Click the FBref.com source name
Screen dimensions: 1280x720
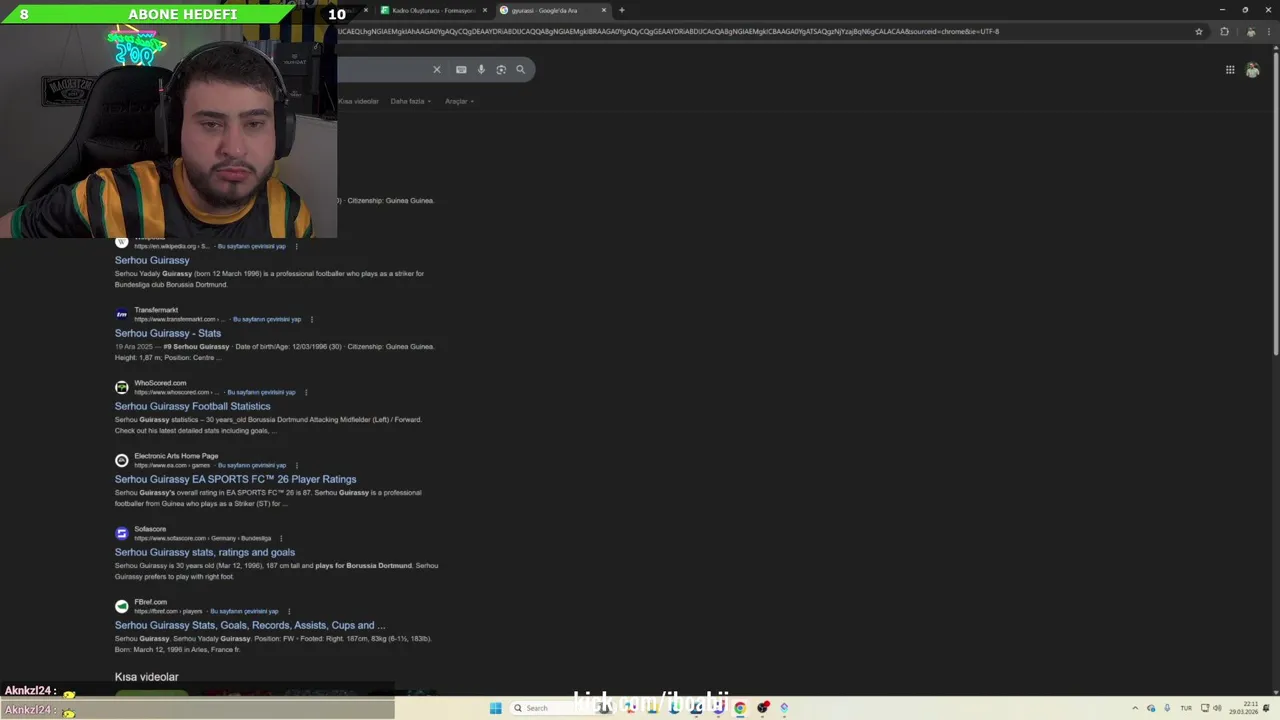[151, 602]
